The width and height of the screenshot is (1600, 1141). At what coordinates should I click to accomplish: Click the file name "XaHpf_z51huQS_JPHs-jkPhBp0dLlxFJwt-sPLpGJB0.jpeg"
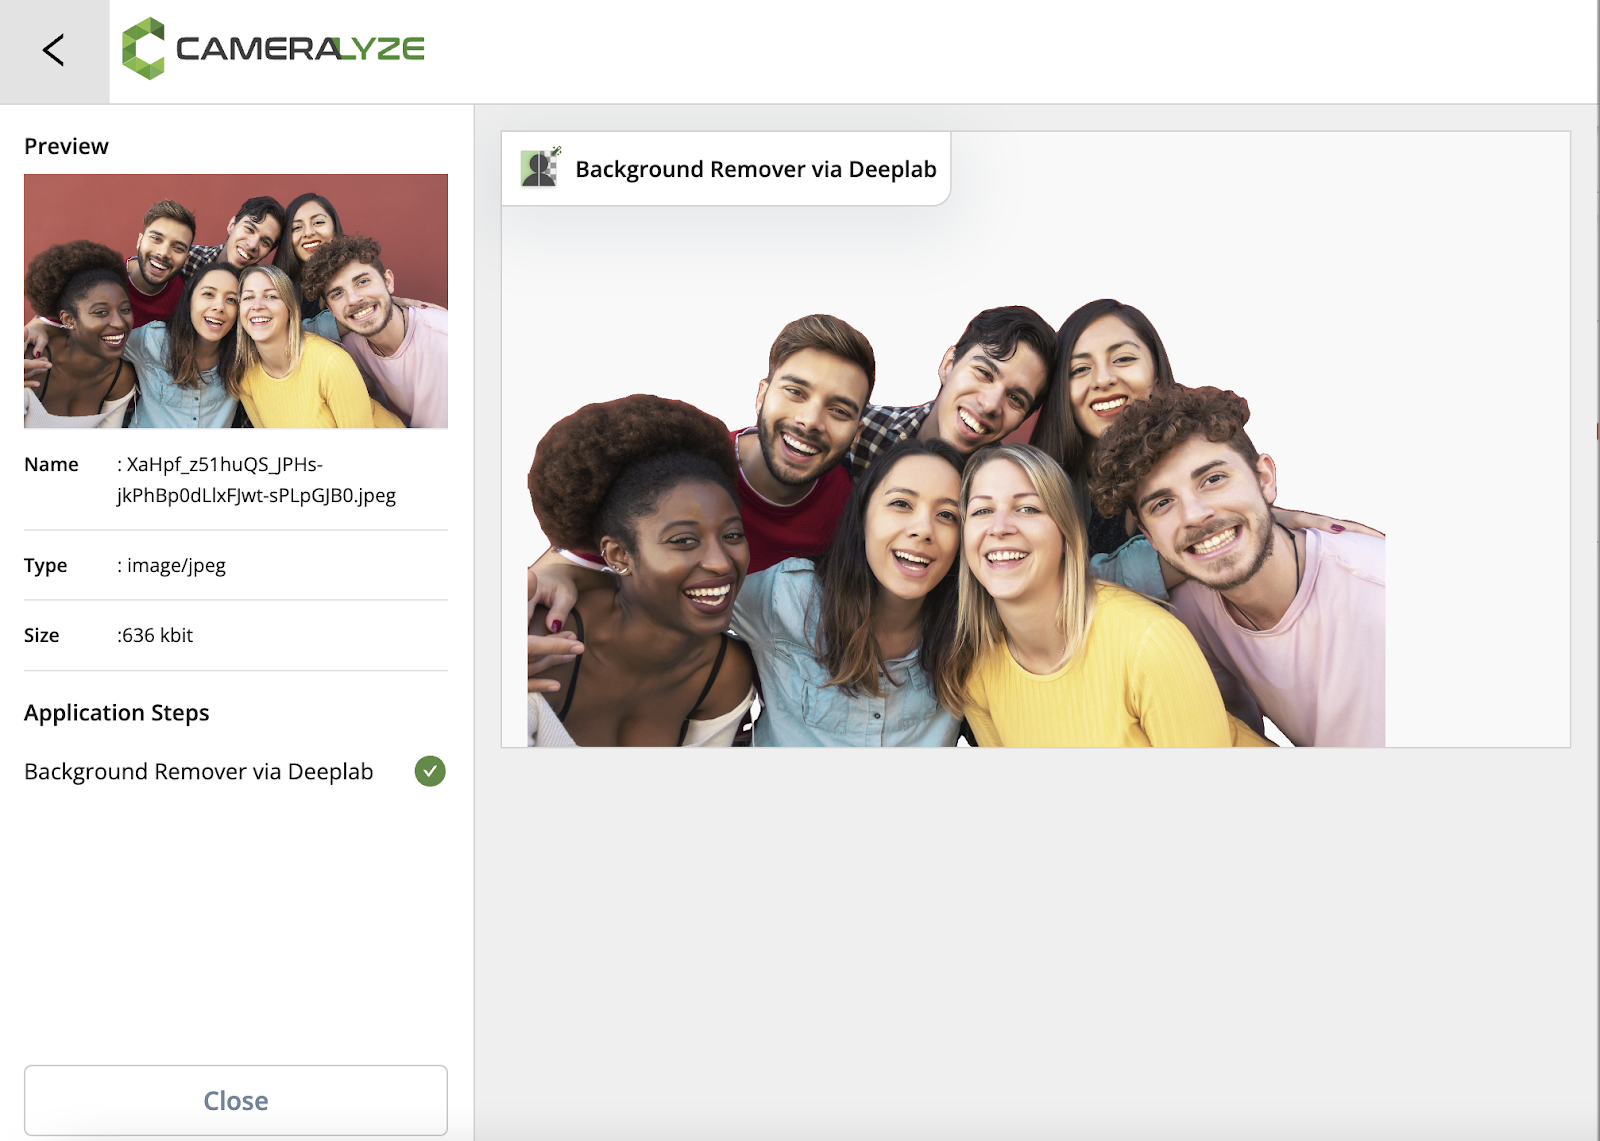[x=257, y=480]
